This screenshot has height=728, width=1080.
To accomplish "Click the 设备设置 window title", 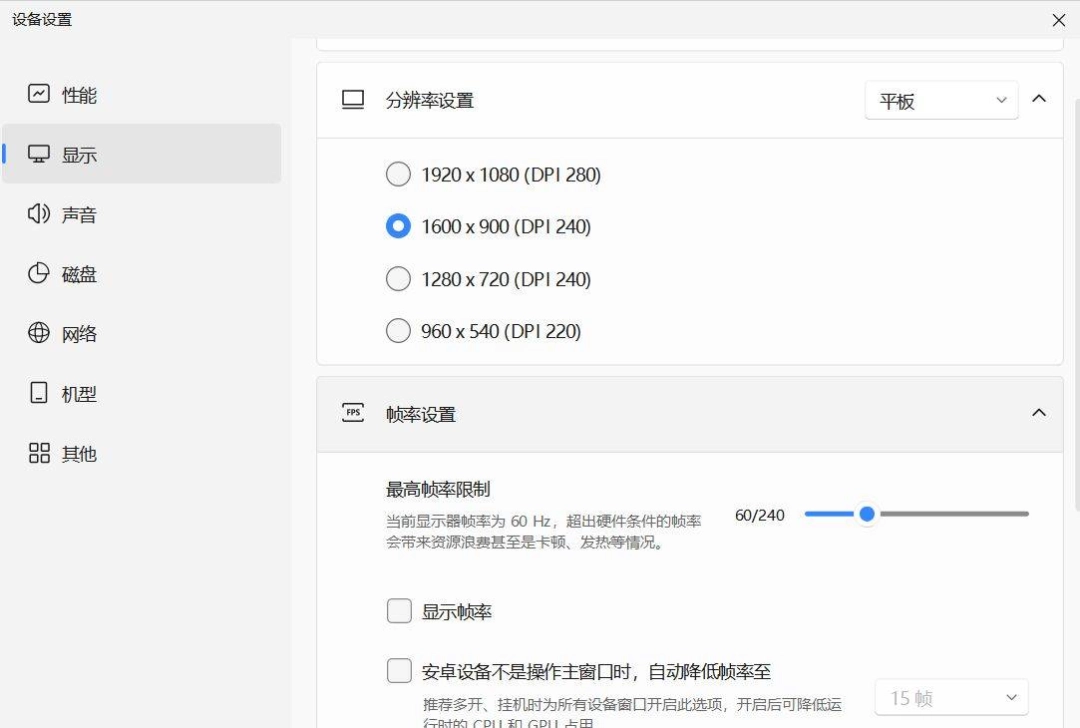I will (x=42, y=19).
